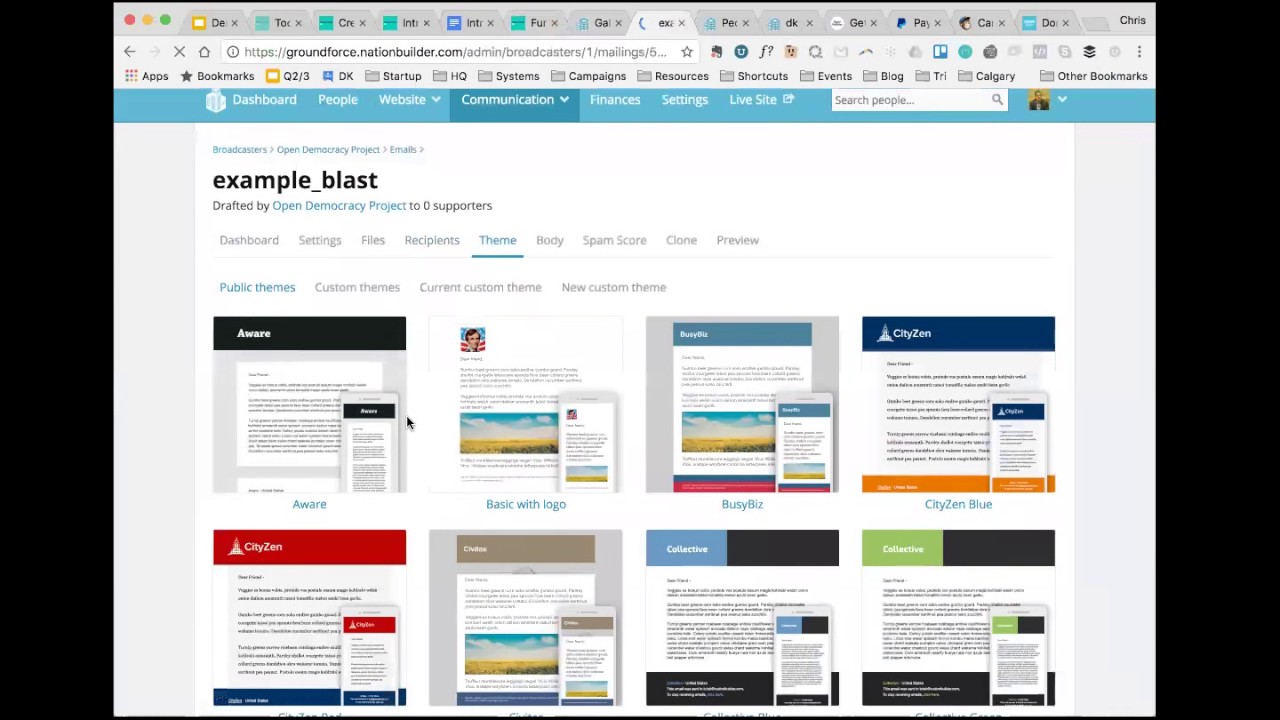Click in the Search people field
This screenshot has width=1280, height=720.
(910, 100)
